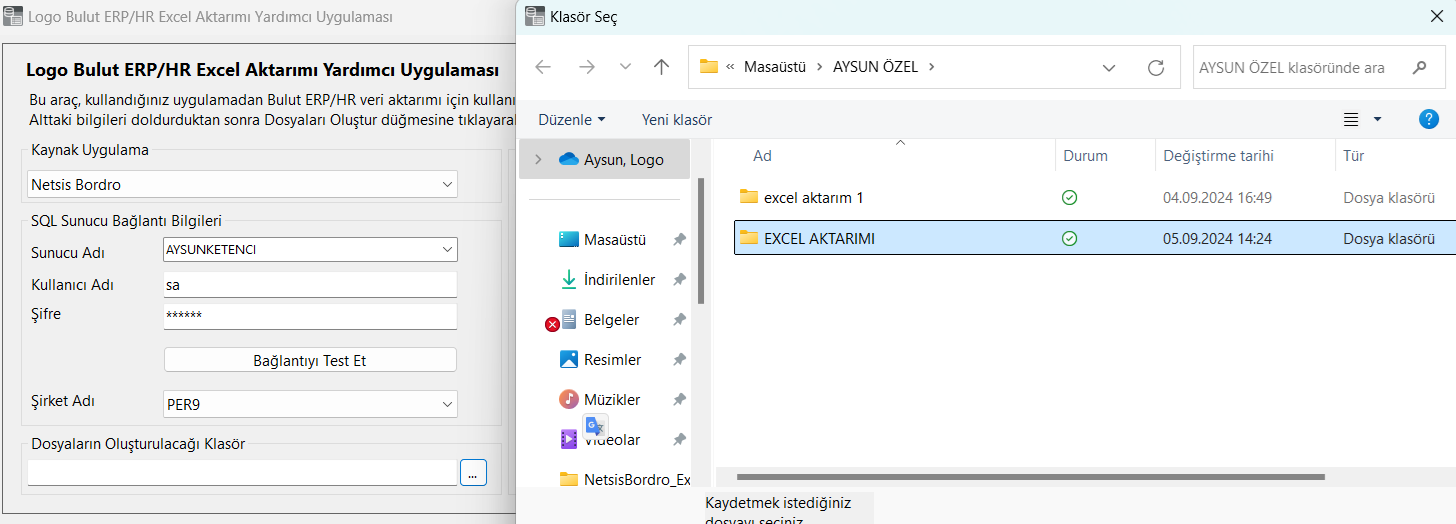Click the search magnifier icon
This screenshot has height=524, width=1456.
pos(1419,67)
